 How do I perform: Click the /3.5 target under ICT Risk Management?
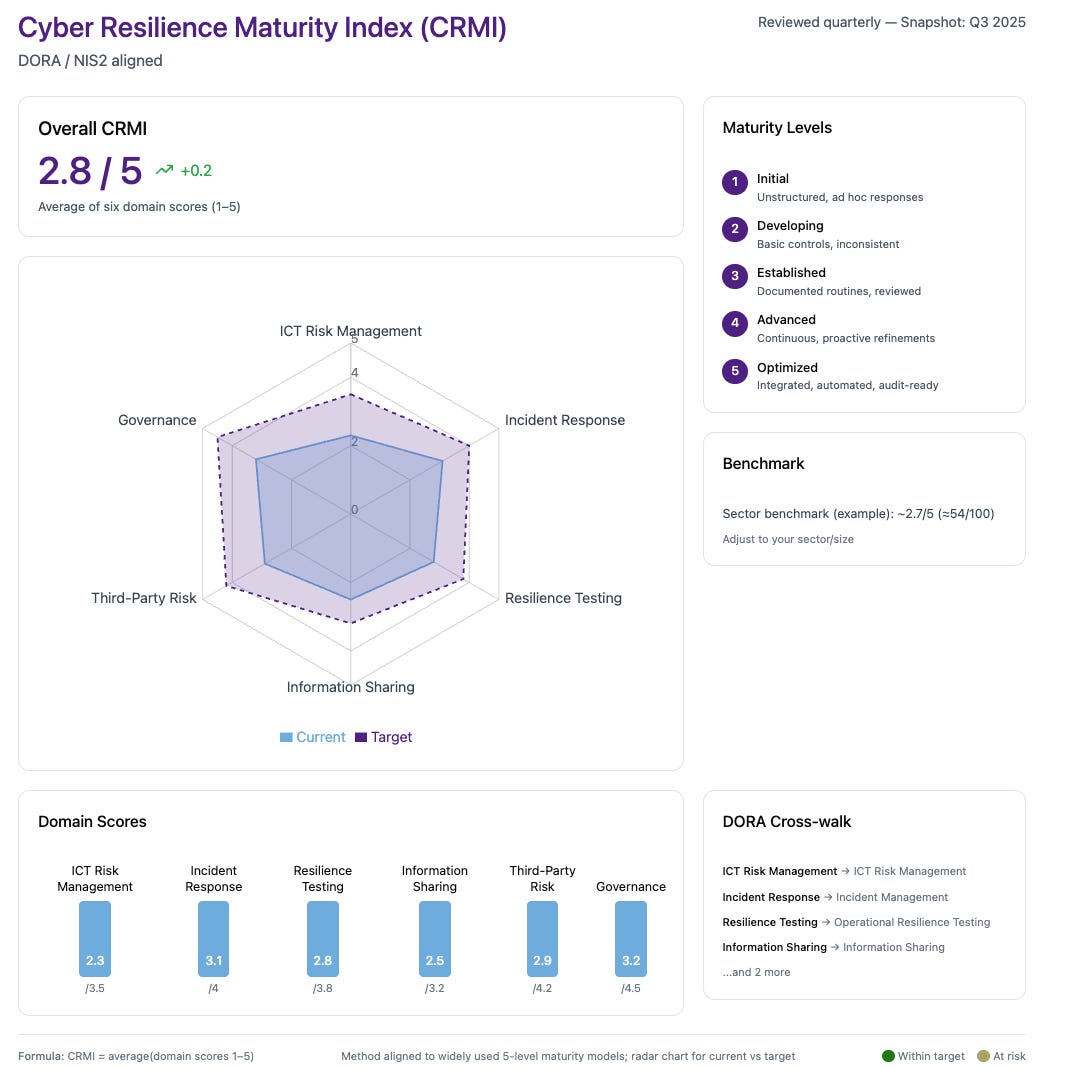point(94,988)
